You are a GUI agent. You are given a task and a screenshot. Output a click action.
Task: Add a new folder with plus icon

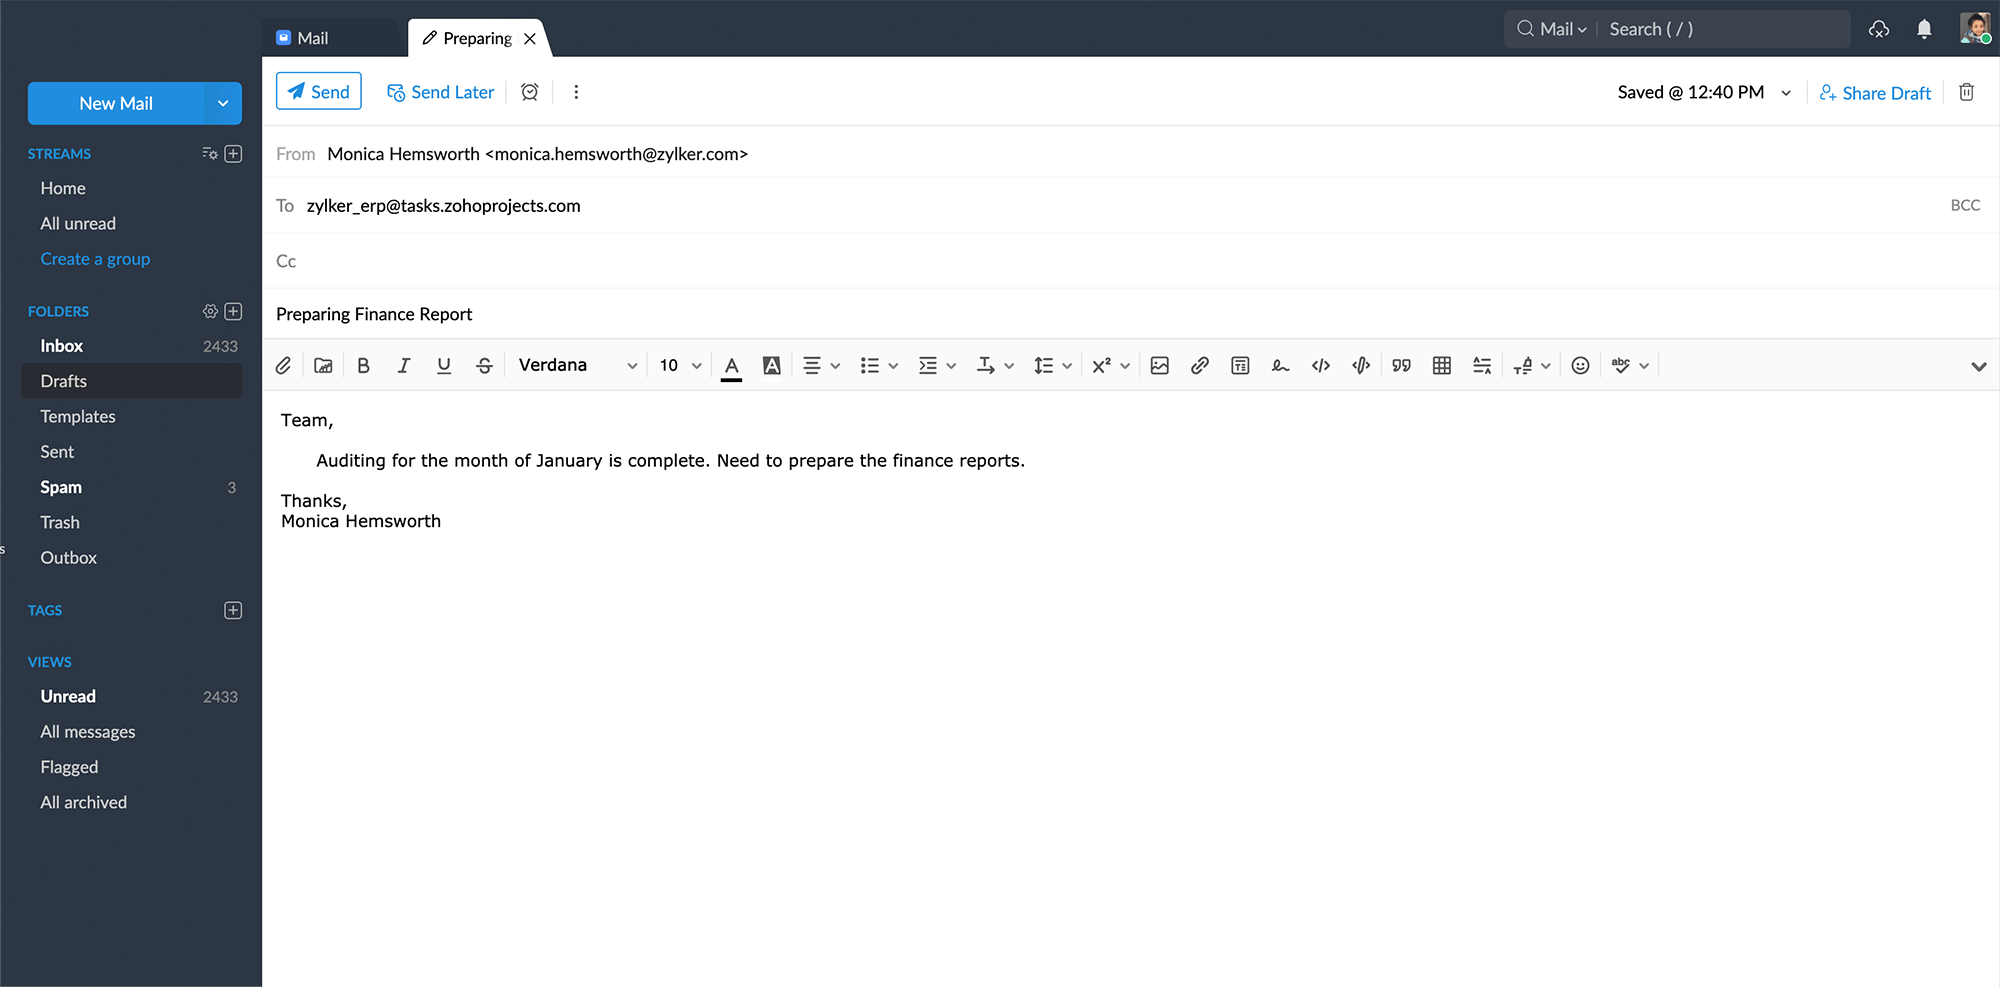click(x=233, y=311)
